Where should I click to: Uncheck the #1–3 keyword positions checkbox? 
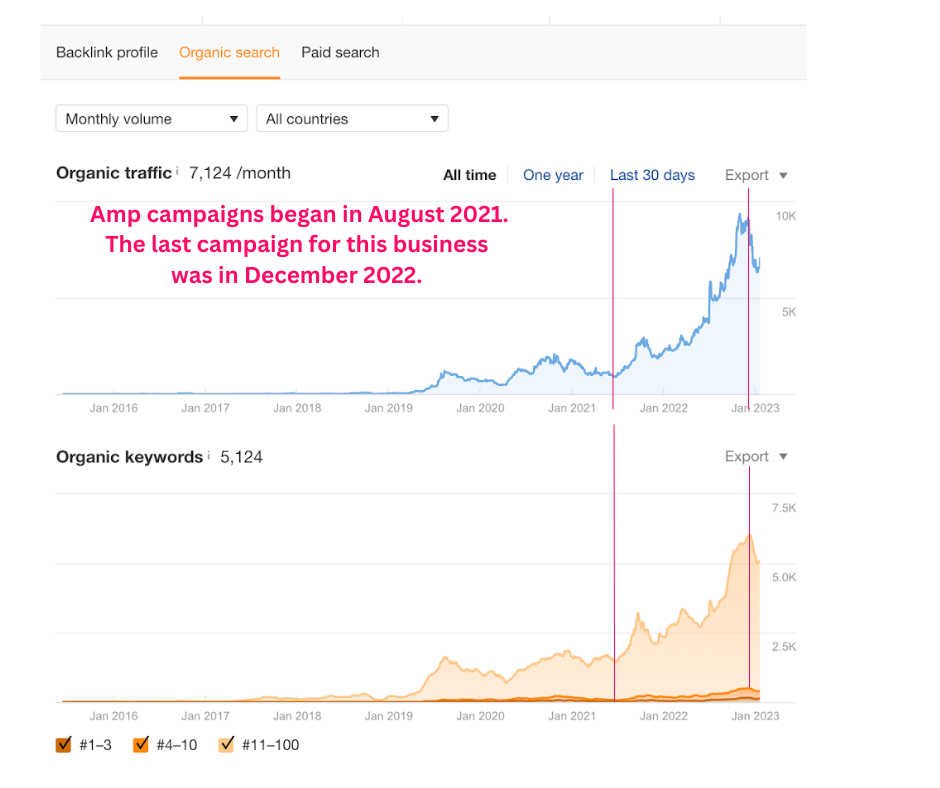64,744
